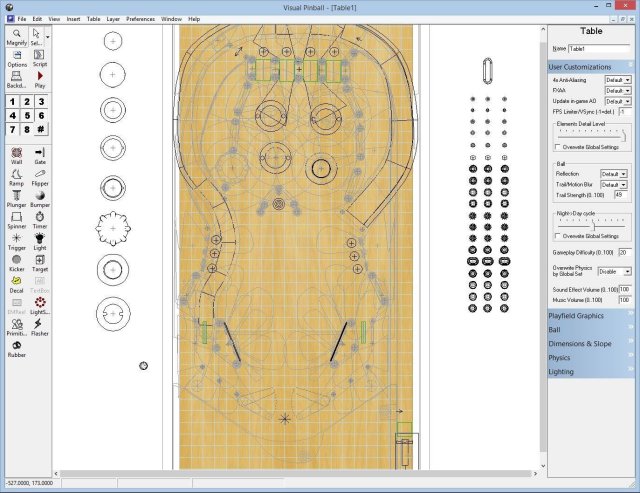Open the Update in-game AO dropdown
This screenshot has width=640, height=493.
(618, 101)
